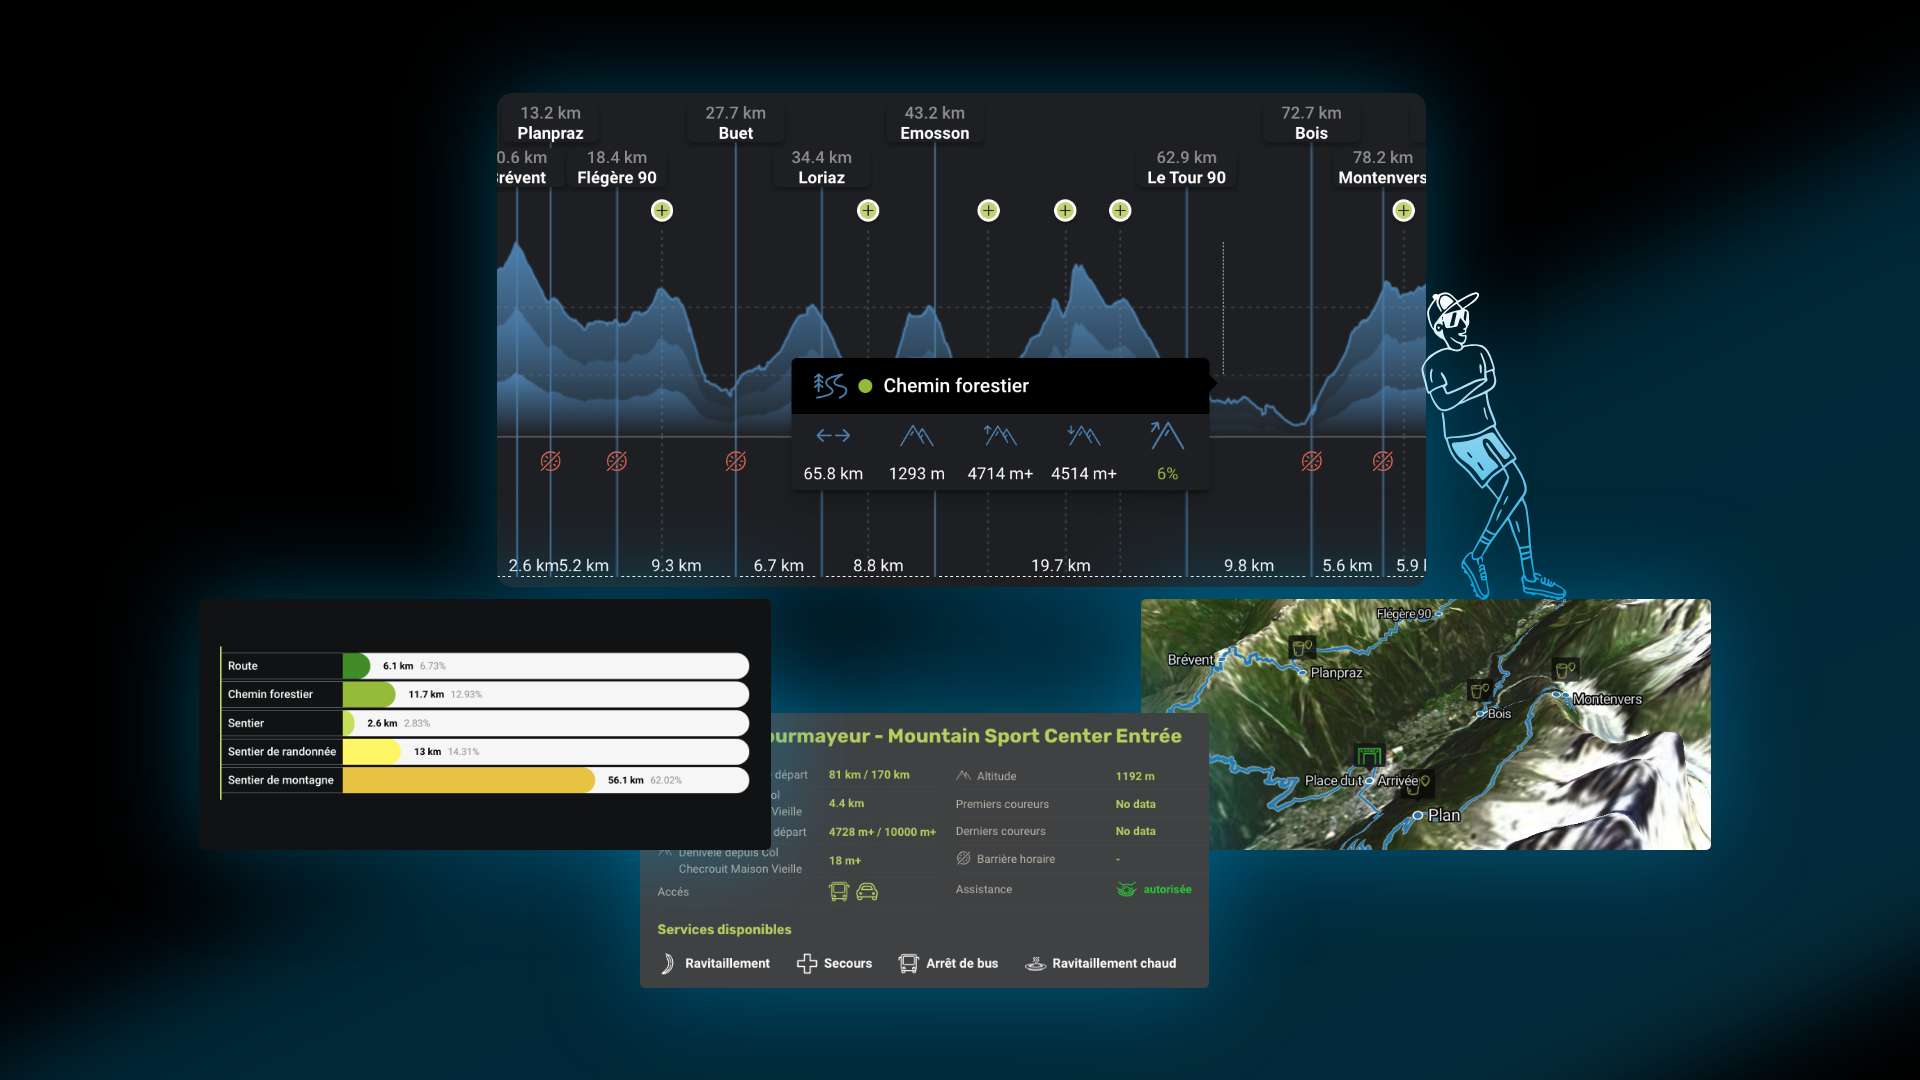Click the 19.7 km segment distance label

point(1061,566)
